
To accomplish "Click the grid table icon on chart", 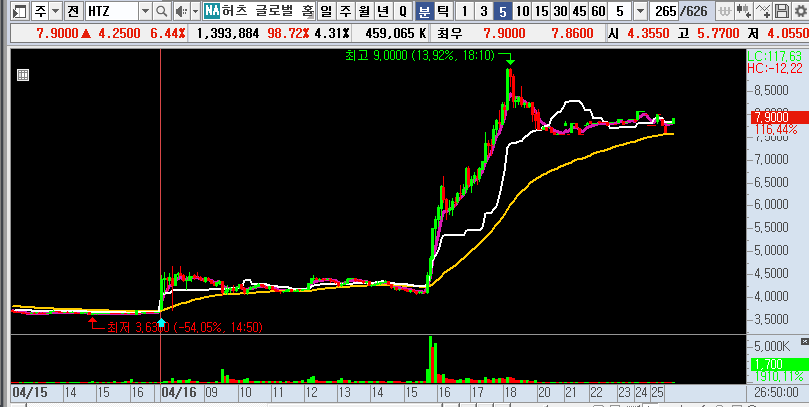I will click(x=23, y=75).
